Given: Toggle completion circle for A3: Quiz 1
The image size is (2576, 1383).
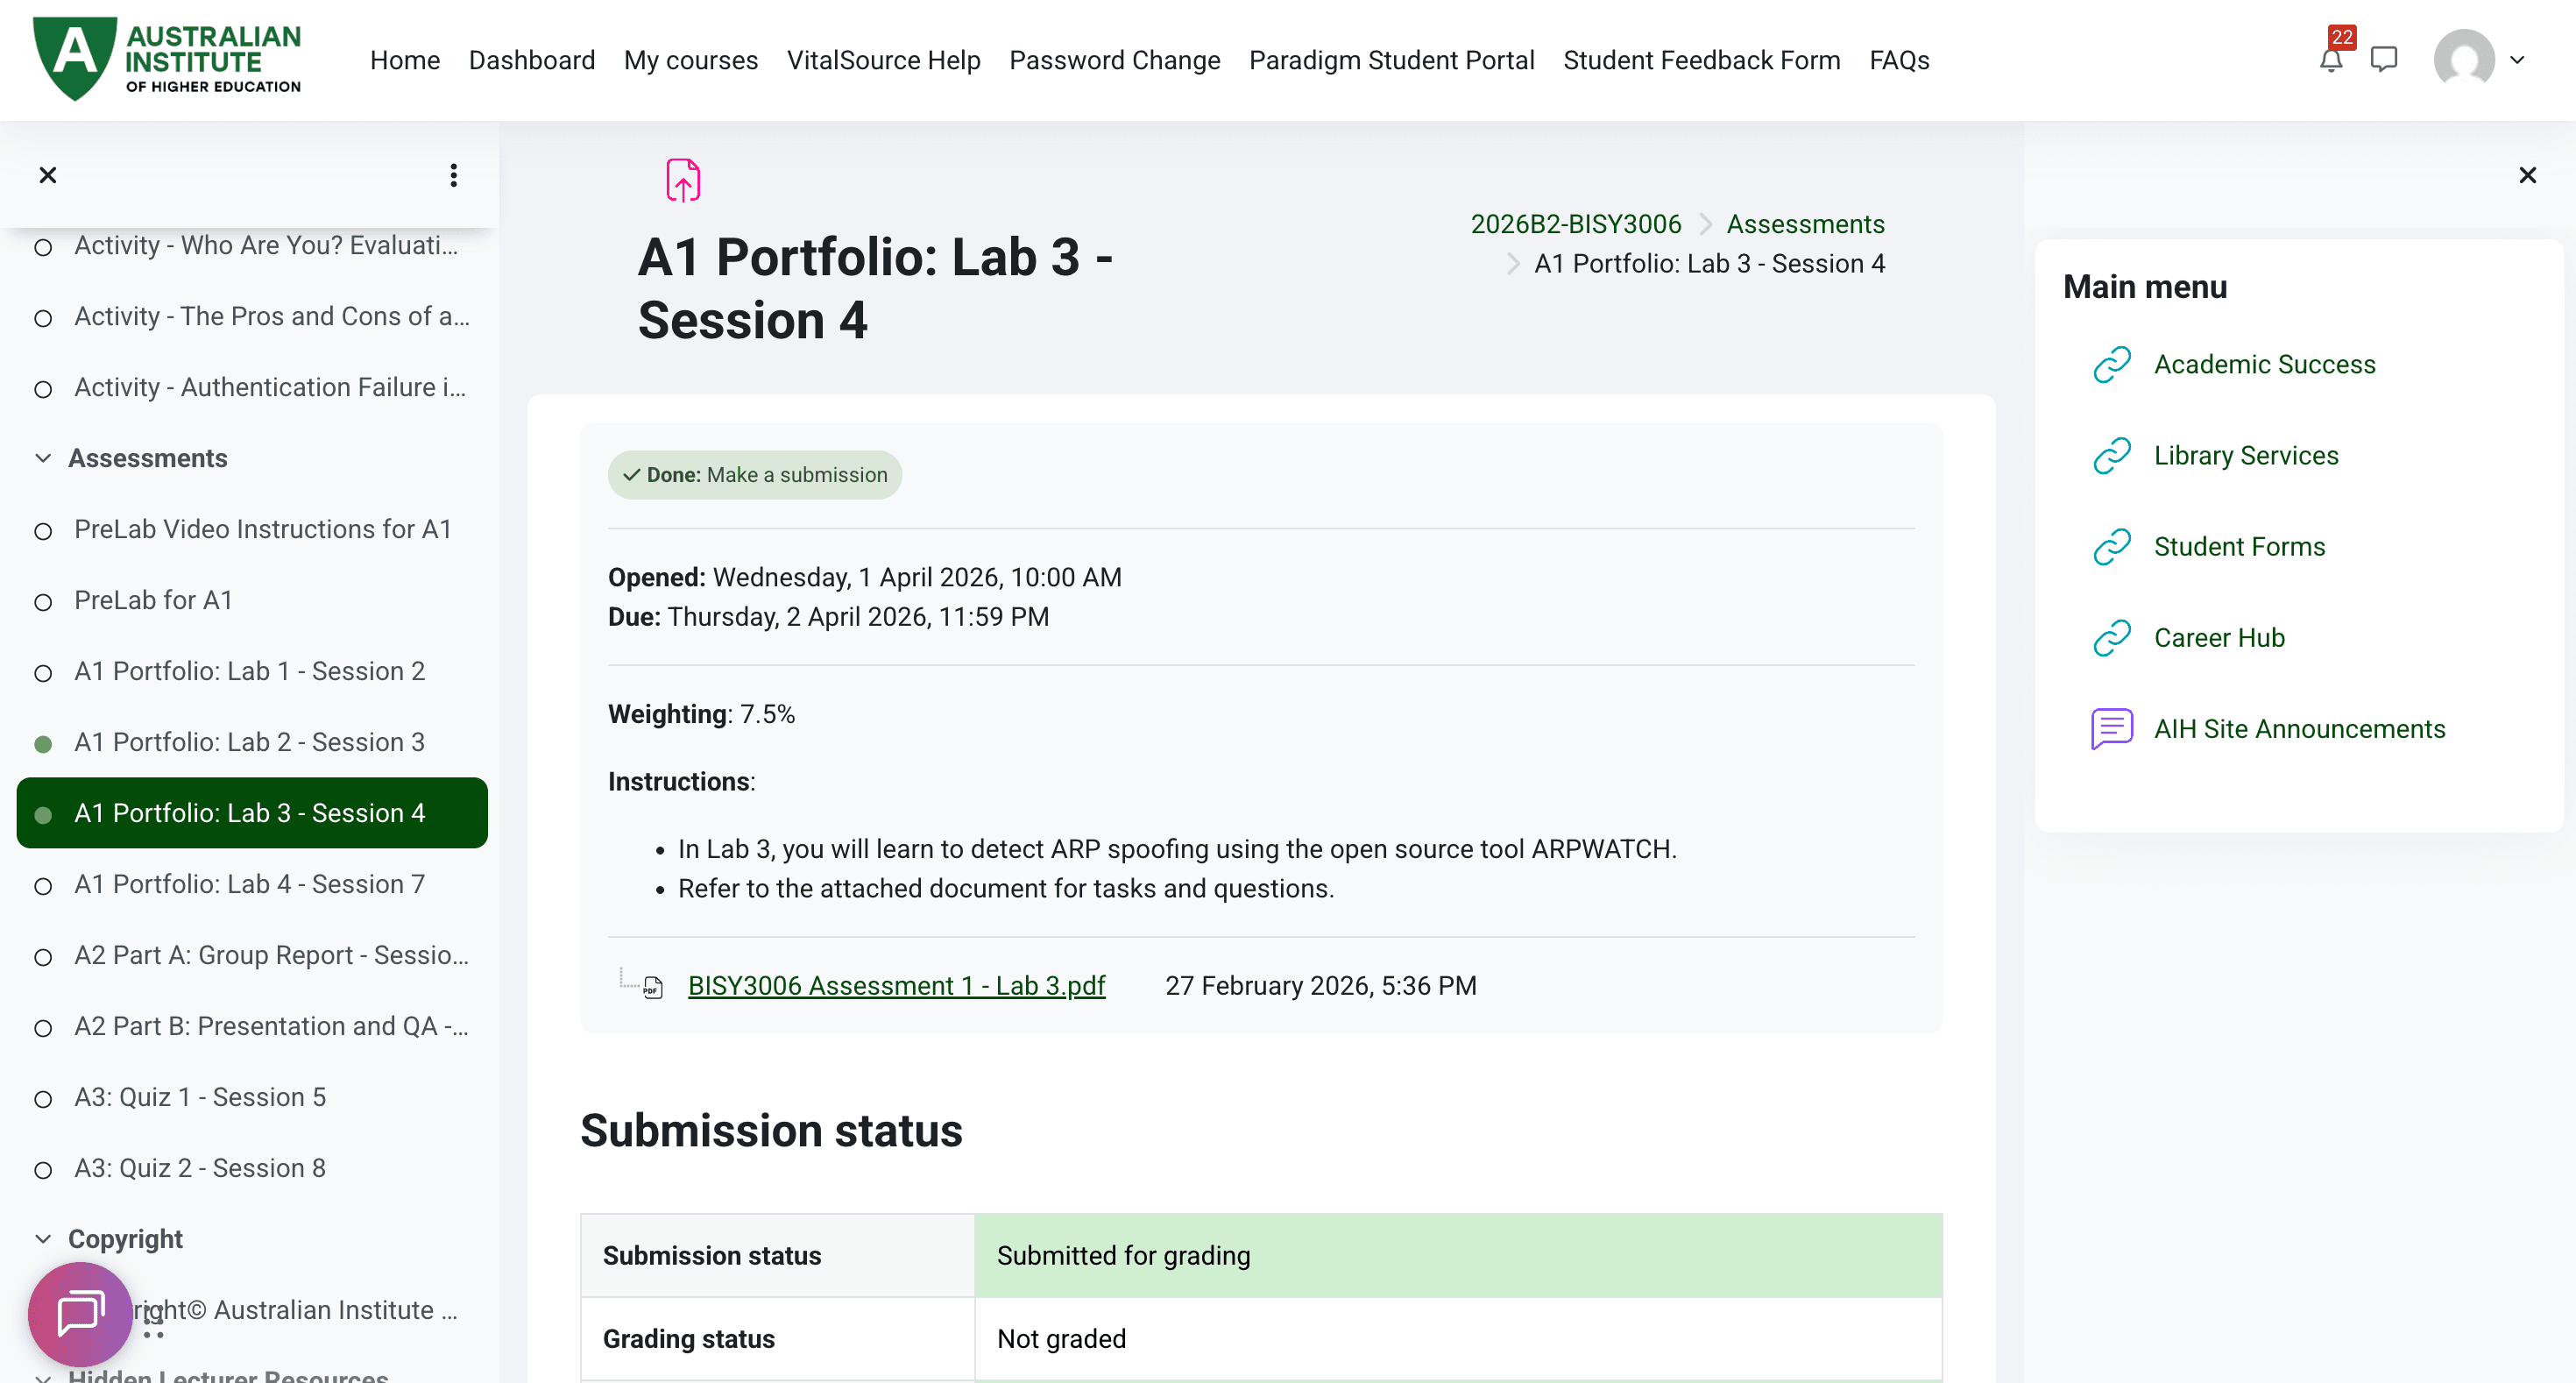Looking at the screenshot, I should (43, 1099).
